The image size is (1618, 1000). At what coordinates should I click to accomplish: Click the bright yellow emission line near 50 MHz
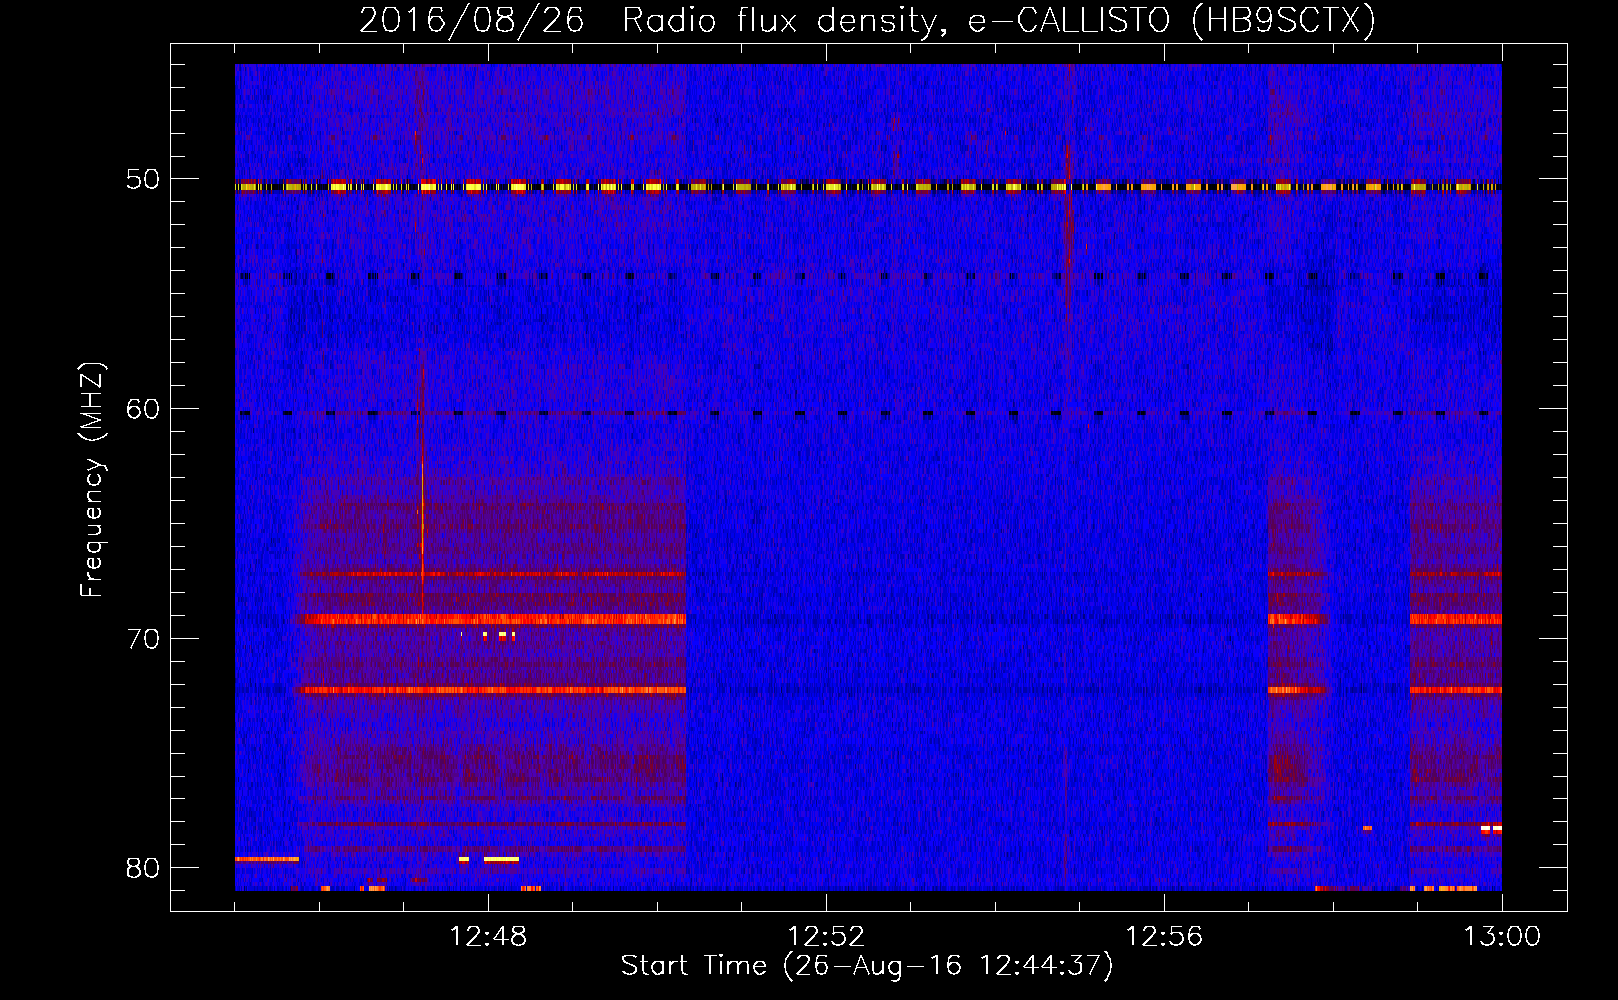point(868,187)
